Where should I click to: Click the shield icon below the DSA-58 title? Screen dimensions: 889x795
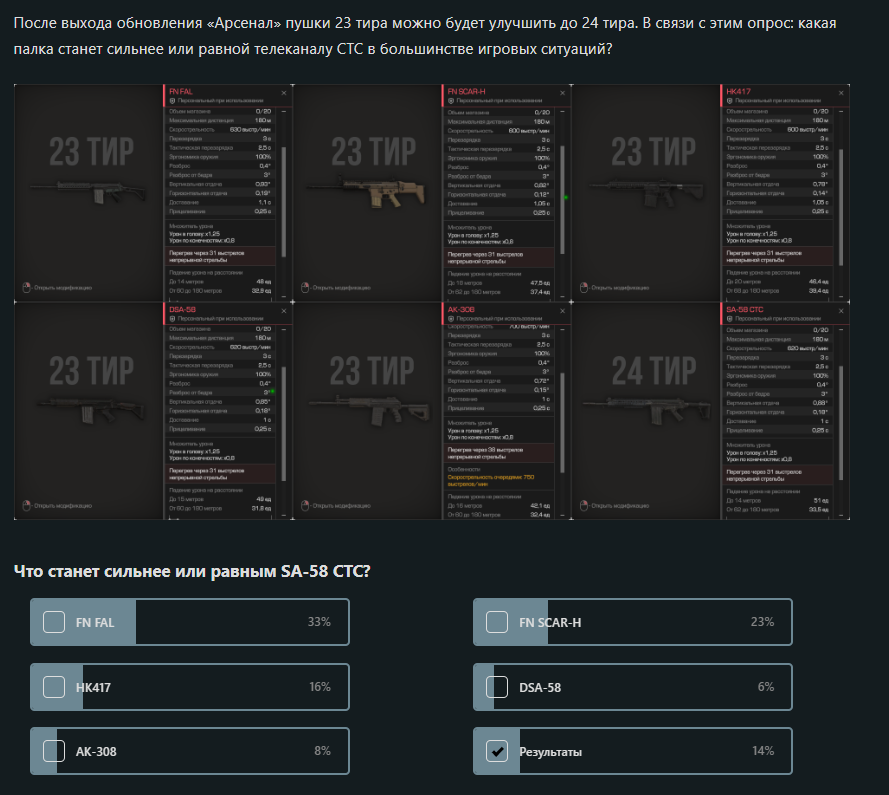(172, 319)
